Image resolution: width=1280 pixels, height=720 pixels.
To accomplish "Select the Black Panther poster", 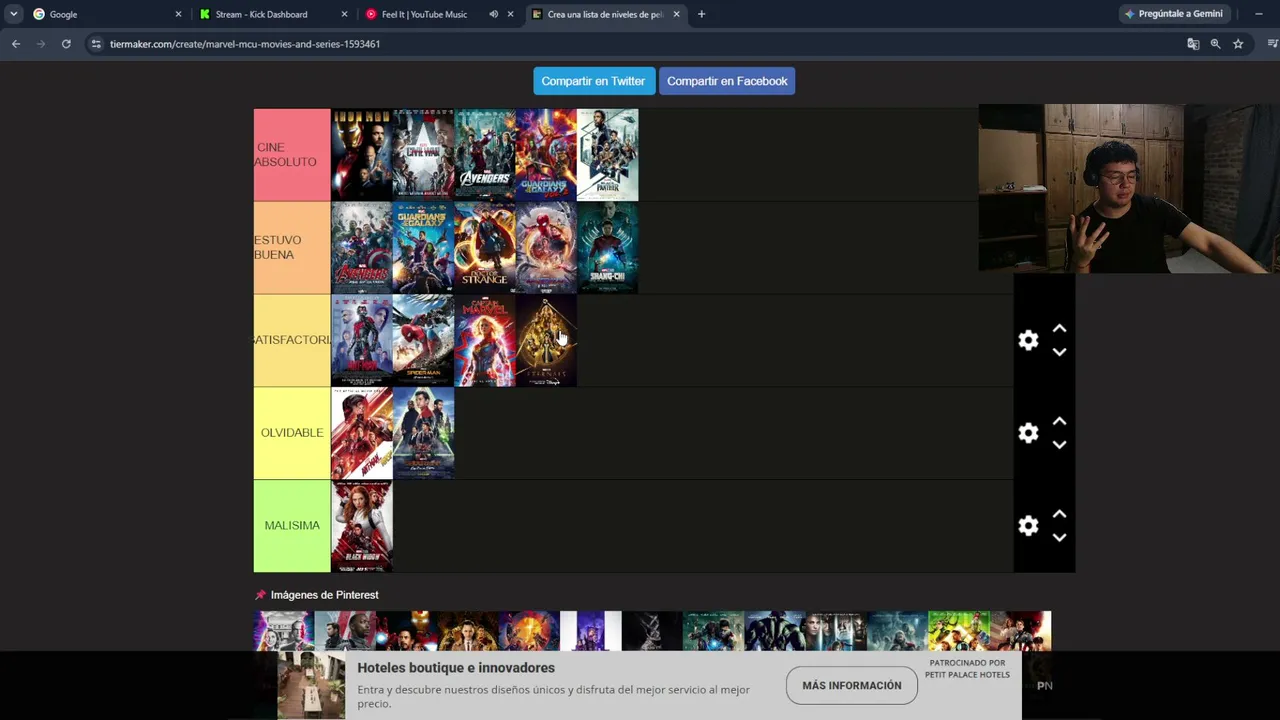I will 608,155.
